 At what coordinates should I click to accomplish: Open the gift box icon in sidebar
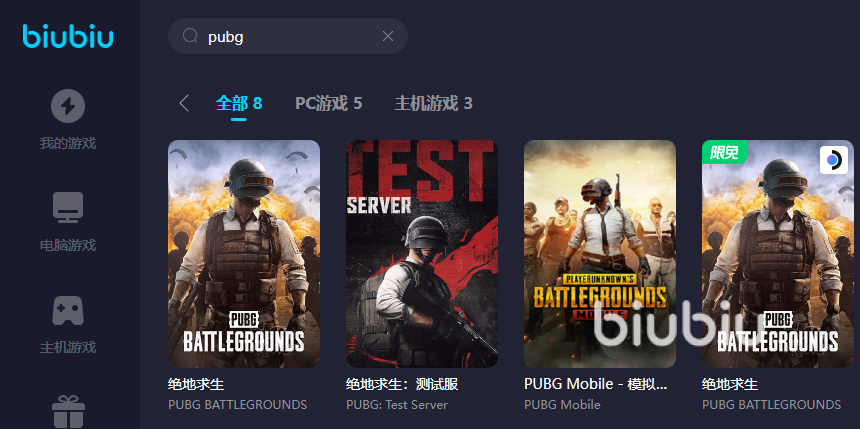click(68, 411)
